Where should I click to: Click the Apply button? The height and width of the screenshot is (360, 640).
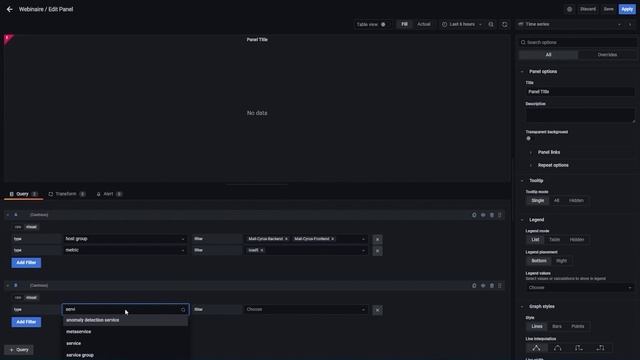[x=627, y=9]
